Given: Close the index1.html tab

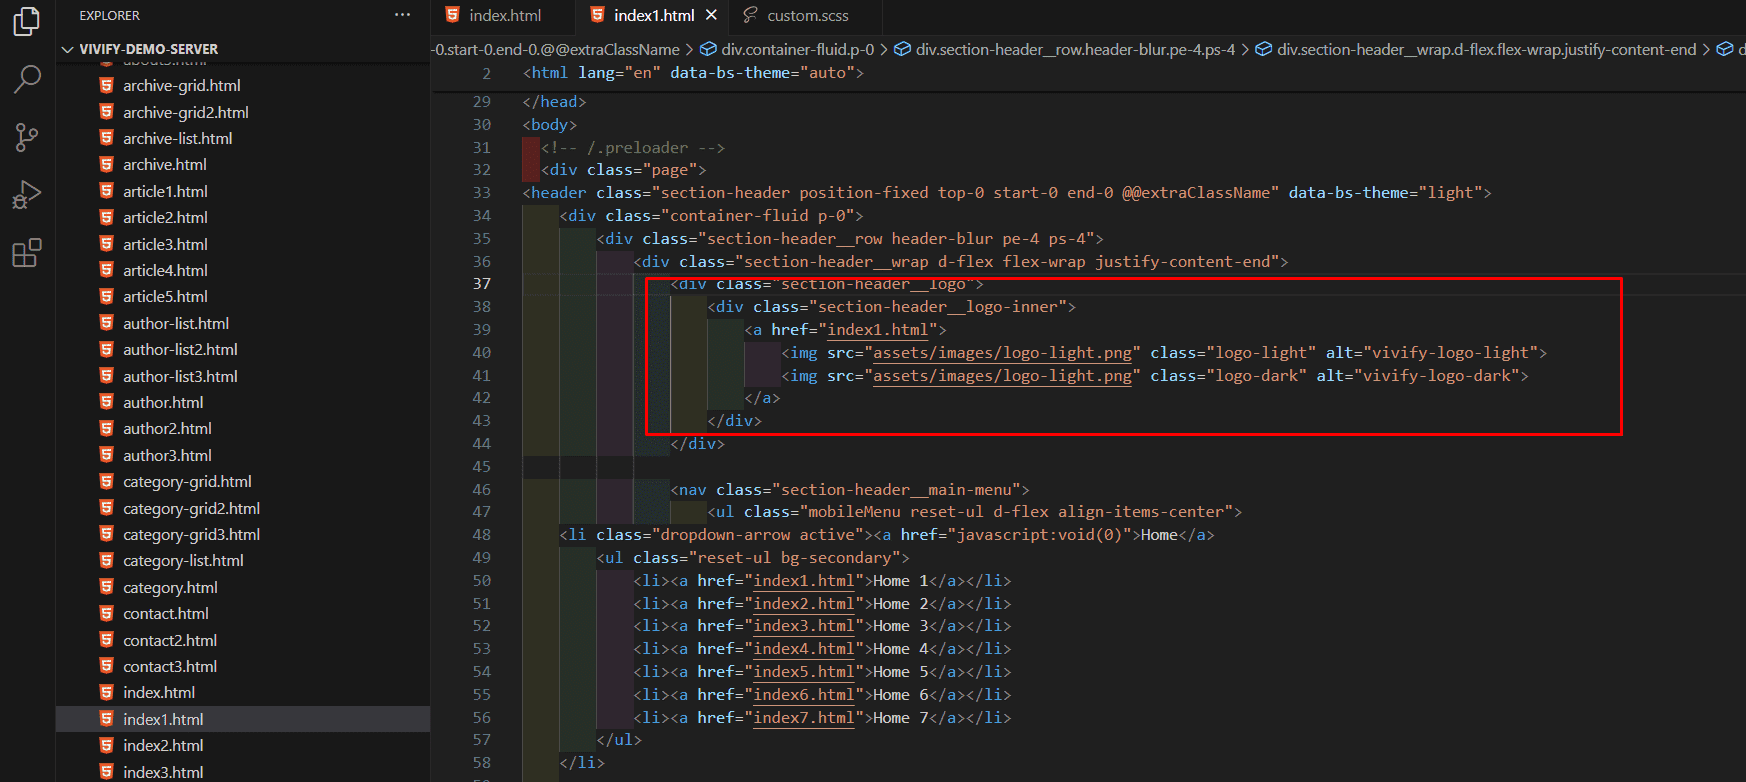Looking at the screenshot, I should coord(711,15).
